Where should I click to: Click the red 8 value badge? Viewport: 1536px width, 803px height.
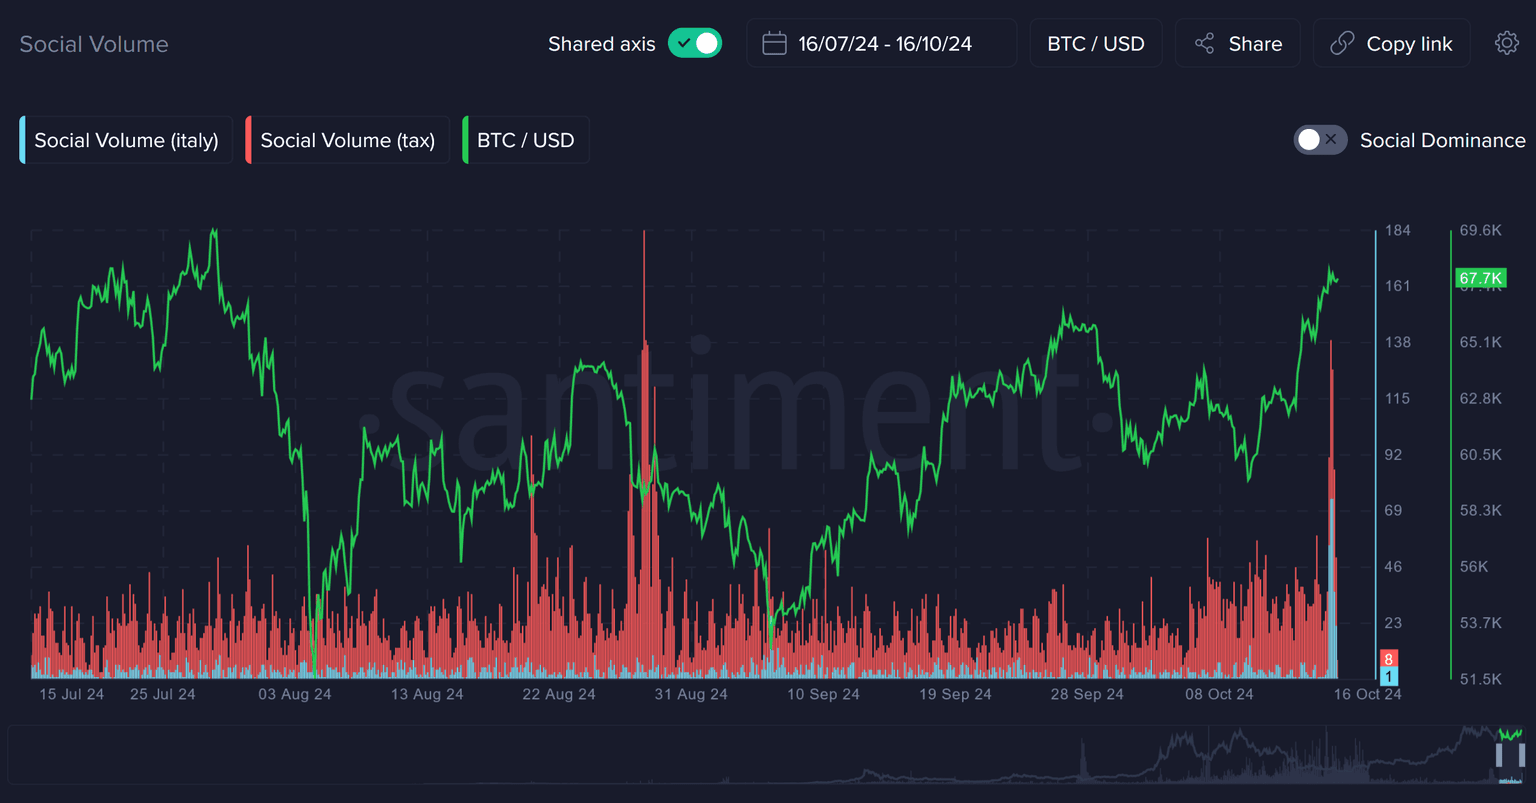click(x=1388, y=659)
